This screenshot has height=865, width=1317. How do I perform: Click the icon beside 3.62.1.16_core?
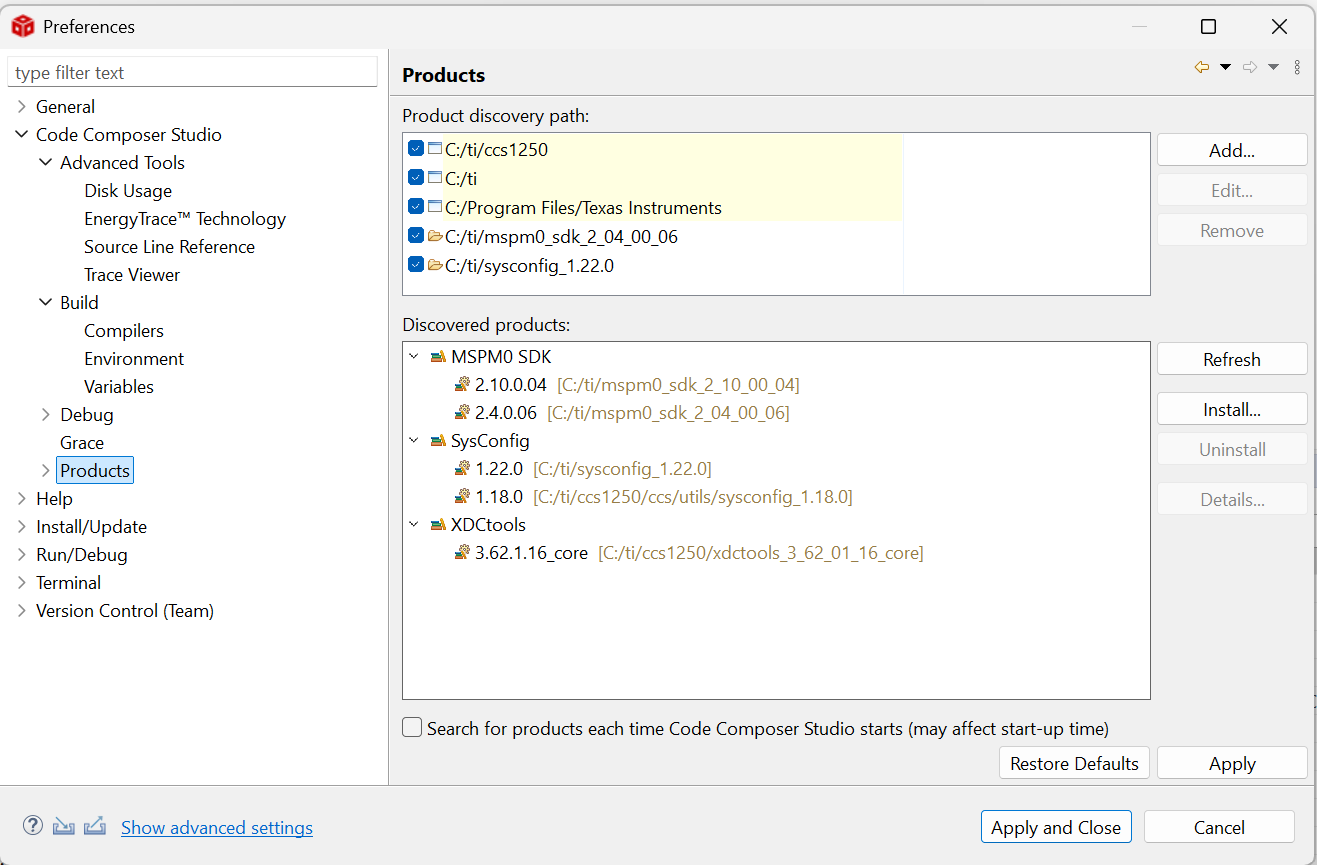click(462, 553)
